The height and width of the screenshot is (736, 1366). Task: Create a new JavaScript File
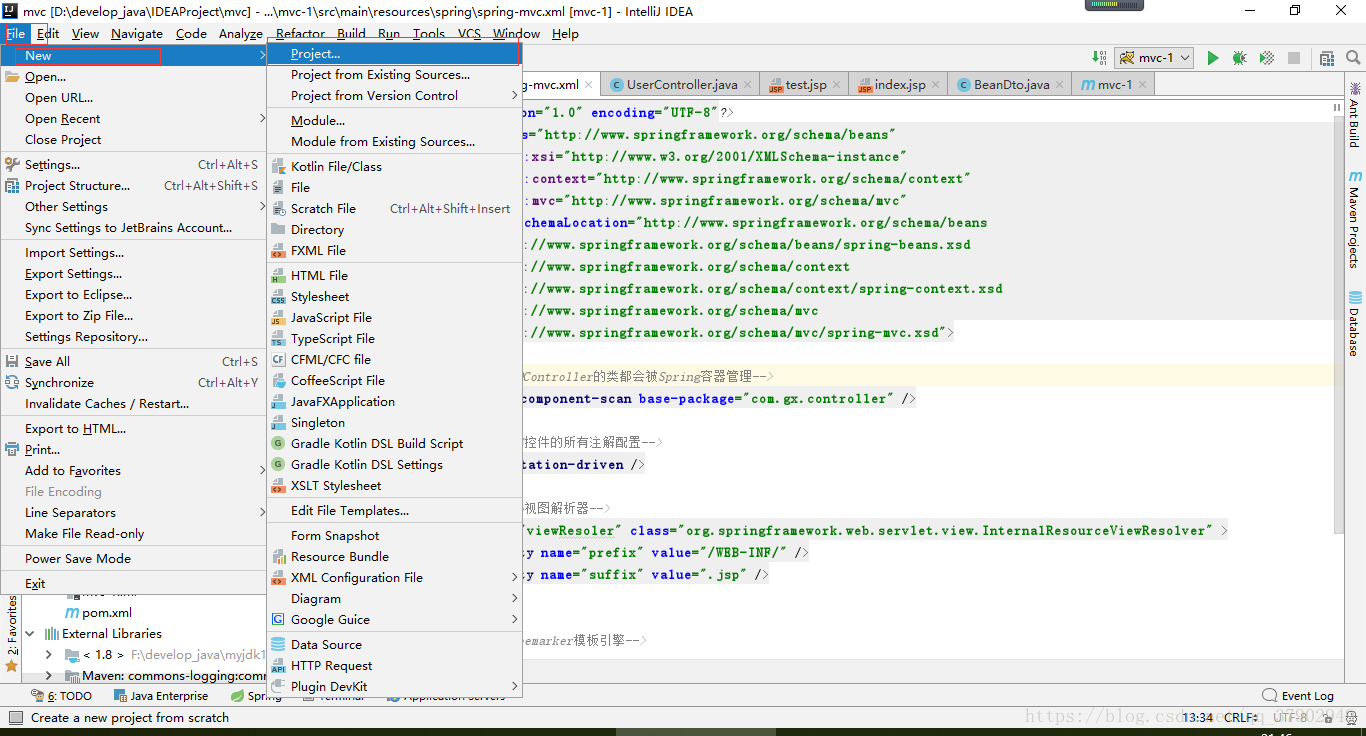click(x=394, y=317)
